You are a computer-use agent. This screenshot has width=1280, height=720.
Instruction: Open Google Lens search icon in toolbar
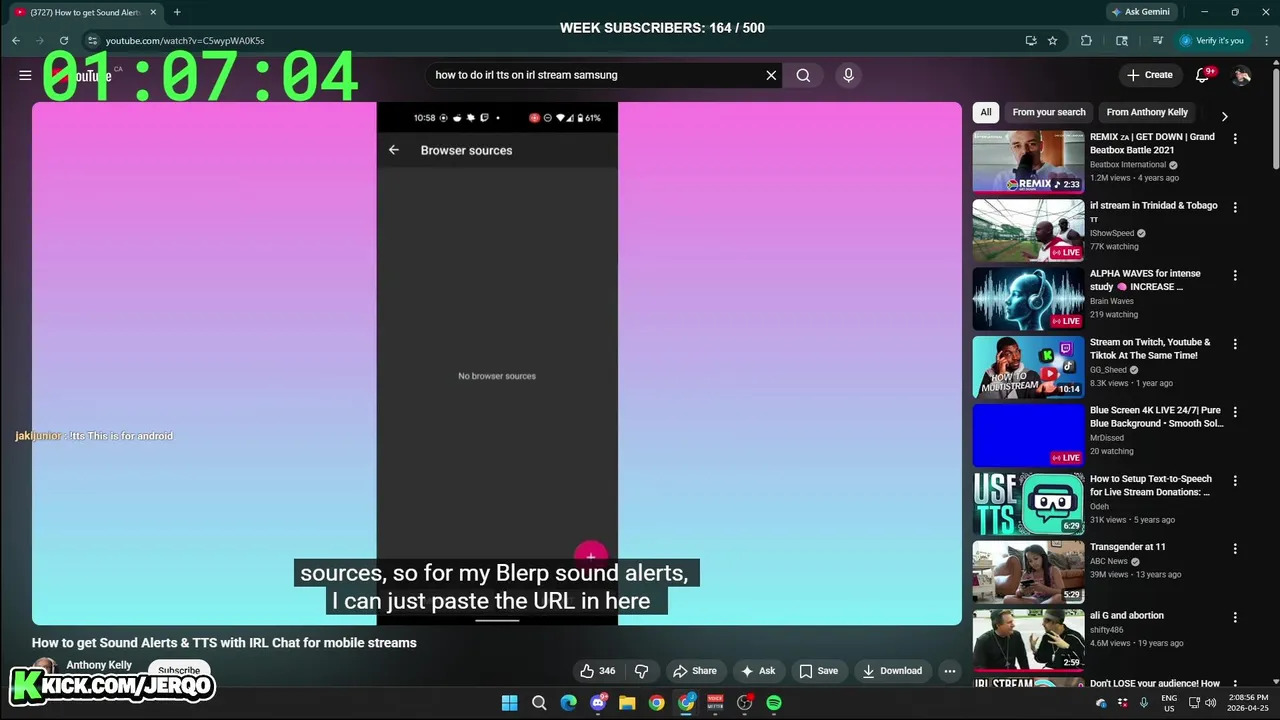coord(1122,41)
